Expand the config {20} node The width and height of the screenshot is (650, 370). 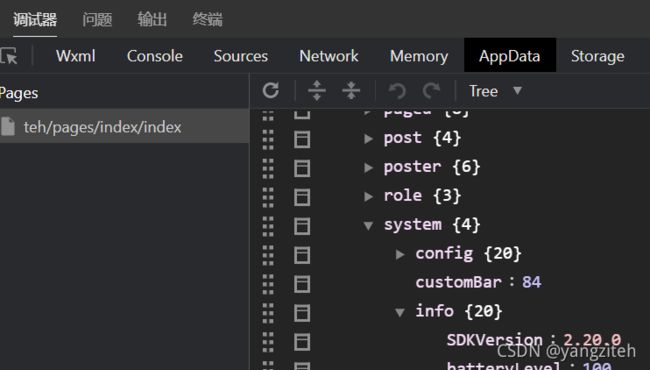(400, 254)
